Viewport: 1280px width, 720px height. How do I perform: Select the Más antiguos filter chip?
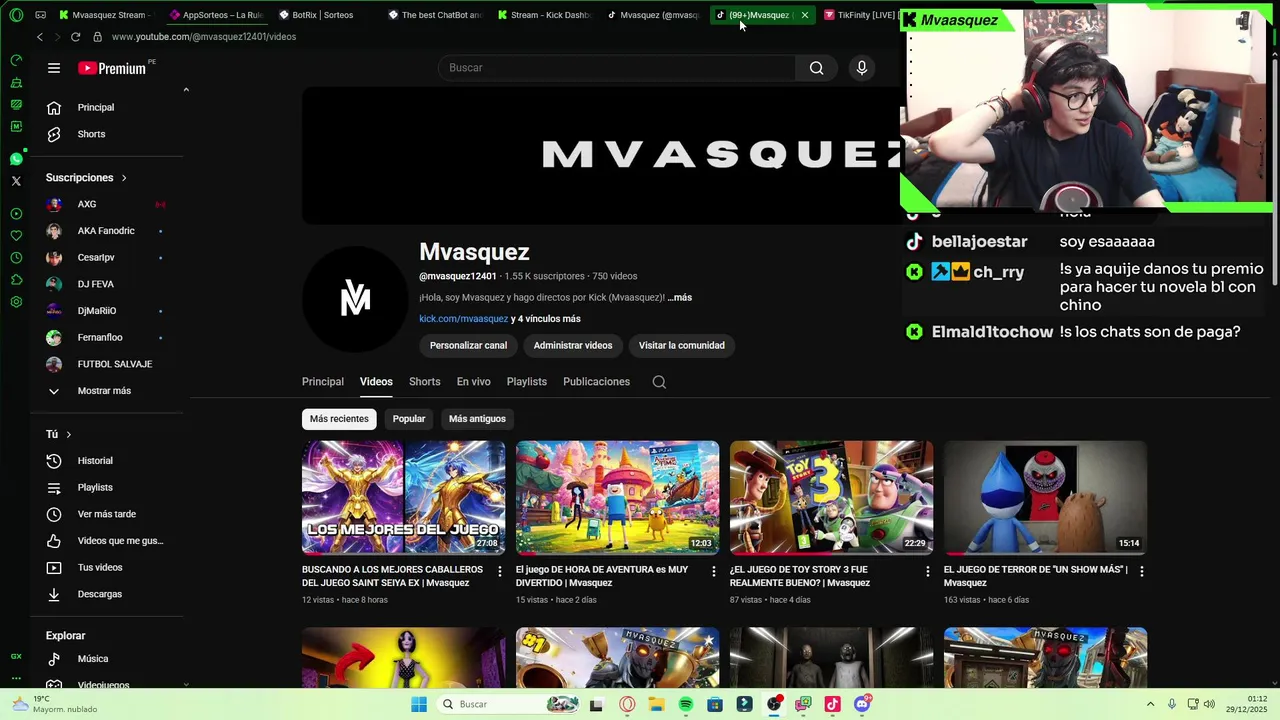(477, 419)
